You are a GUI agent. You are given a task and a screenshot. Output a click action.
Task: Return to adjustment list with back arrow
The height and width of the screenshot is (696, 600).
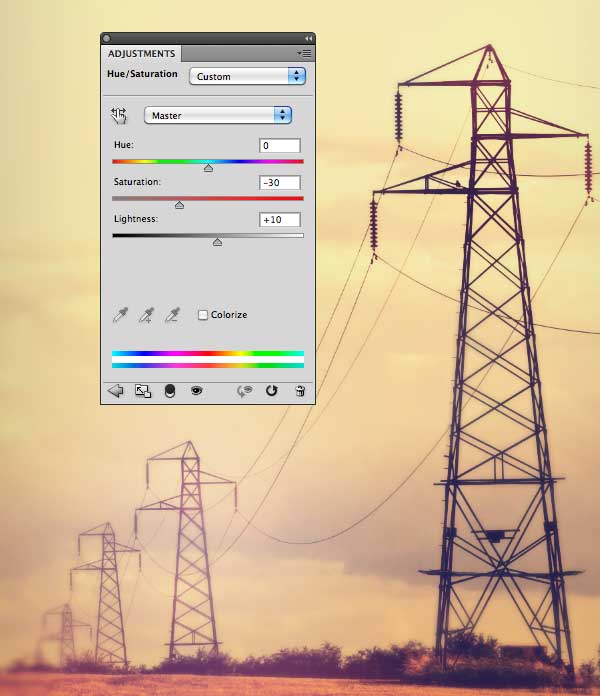[116, 391]
